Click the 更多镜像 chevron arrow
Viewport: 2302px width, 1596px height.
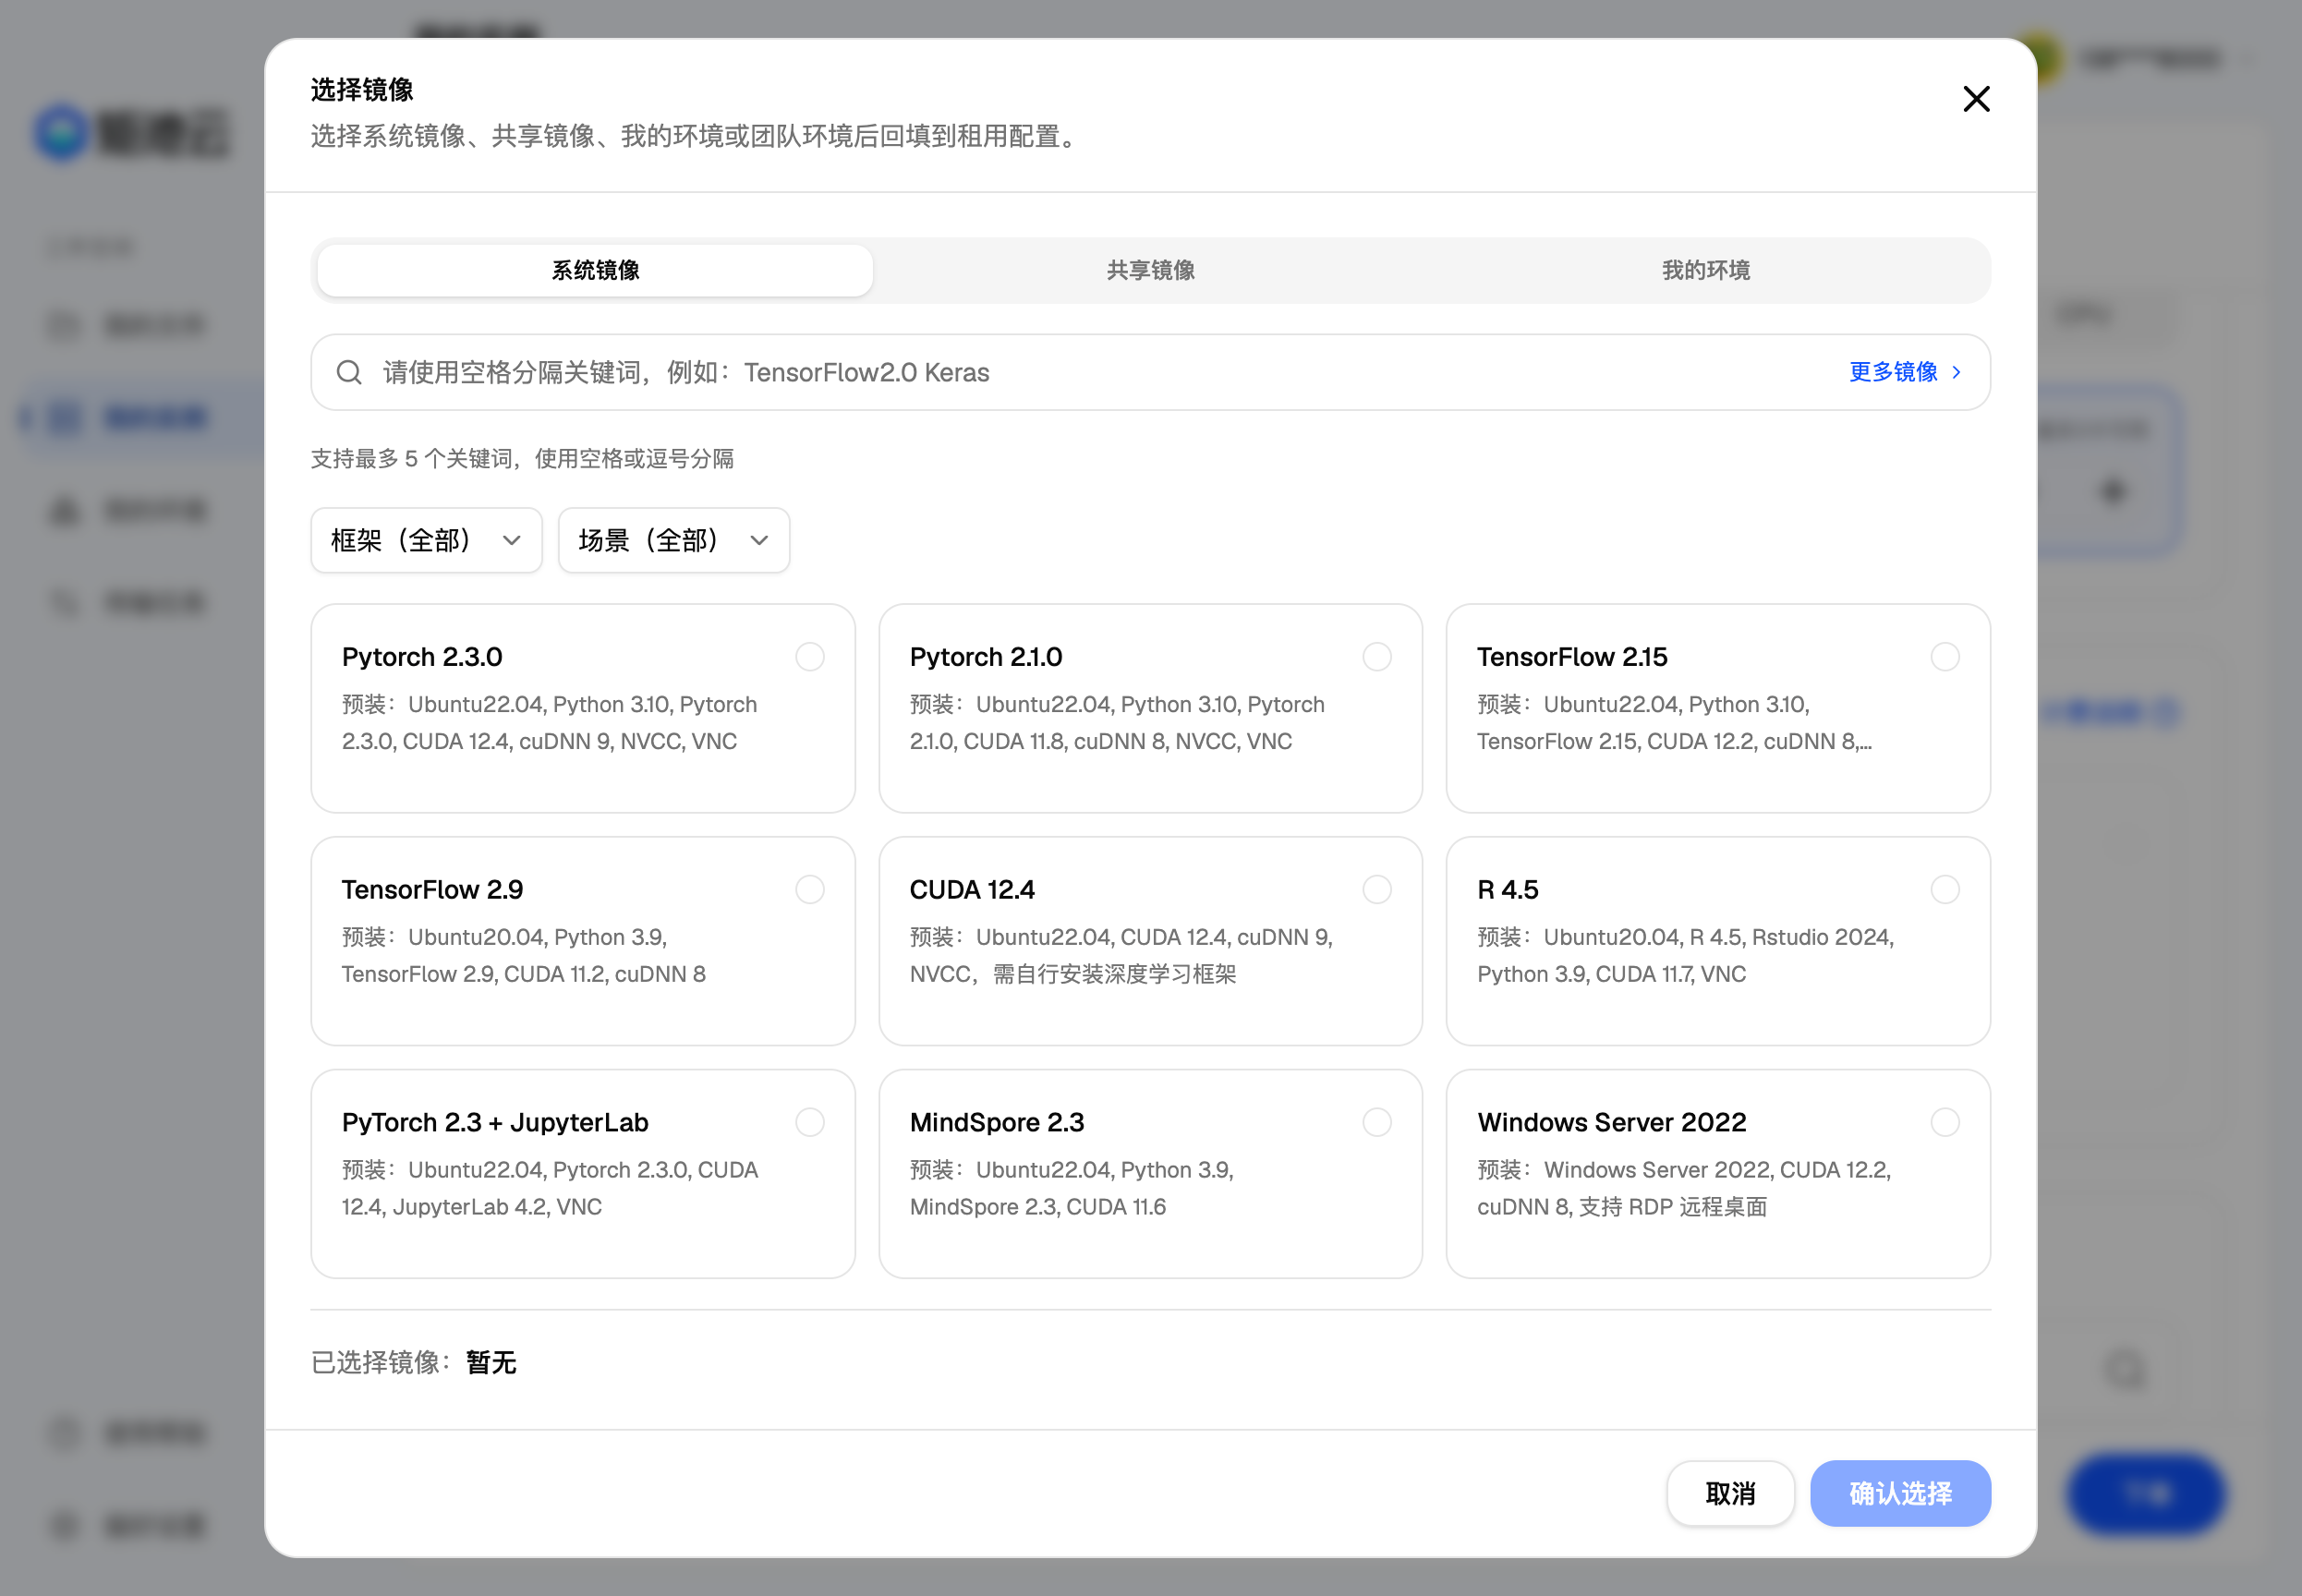click(1956, 372)
